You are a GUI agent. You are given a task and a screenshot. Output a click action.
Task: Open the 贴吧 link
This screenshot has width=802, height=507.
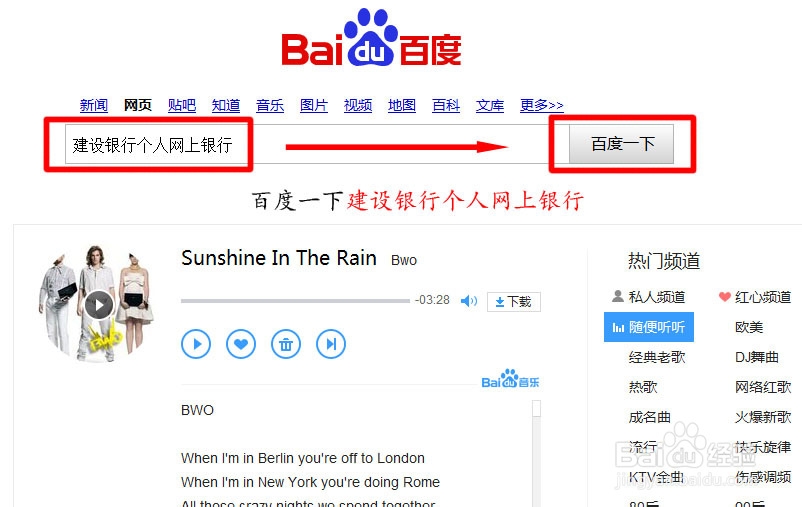tap(182, 105)
